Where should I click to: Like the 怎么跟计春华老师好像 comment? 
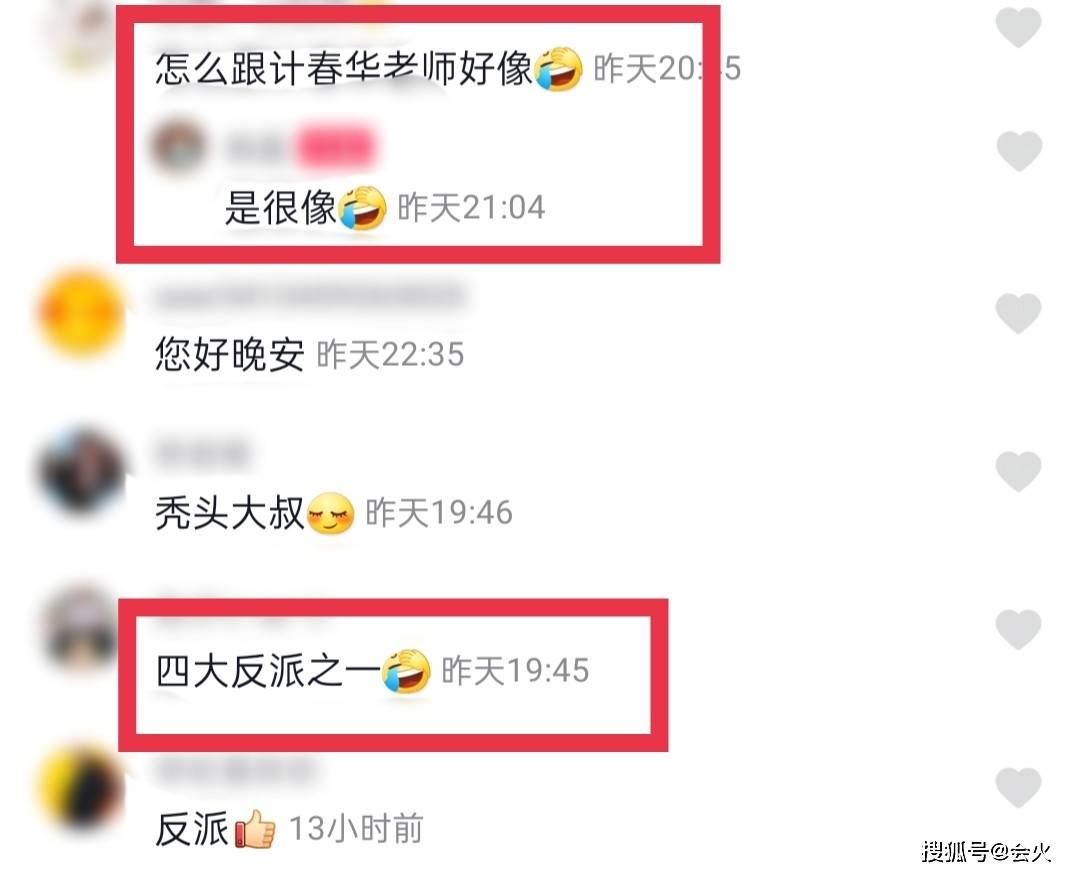point(1018,25)
